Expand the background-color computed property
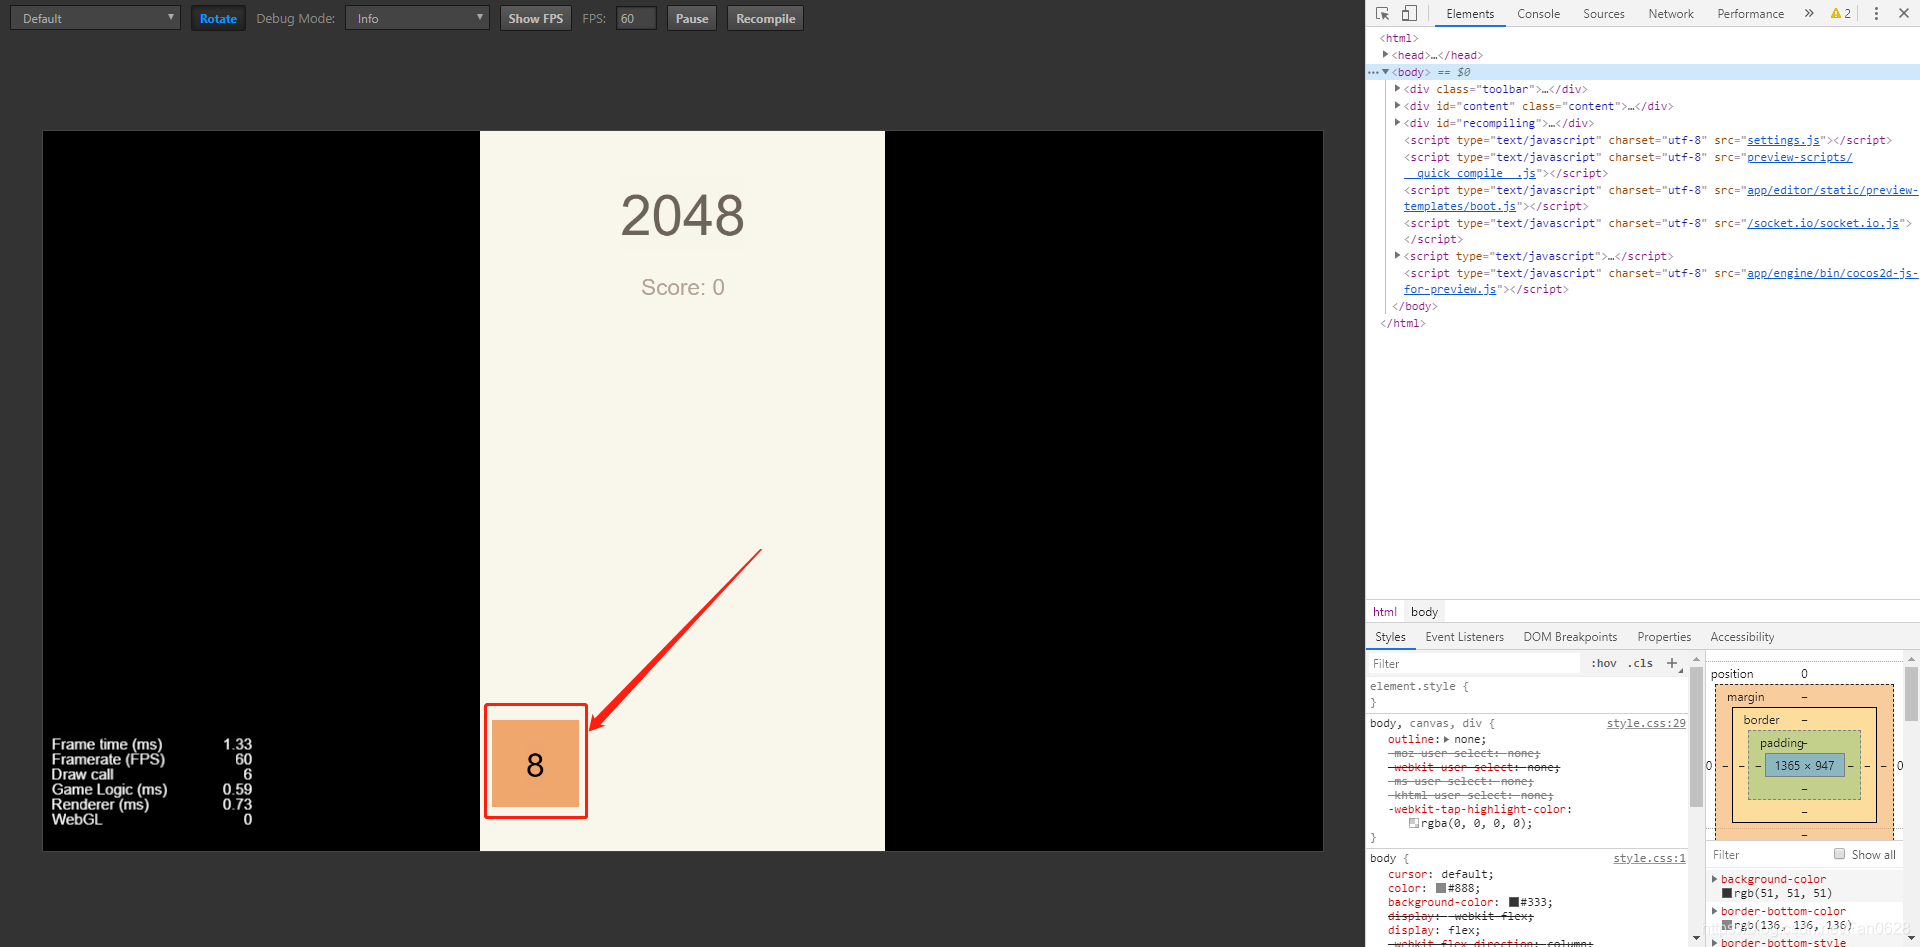This screenshot has width=1920, height=947. tap(1715, 879)
